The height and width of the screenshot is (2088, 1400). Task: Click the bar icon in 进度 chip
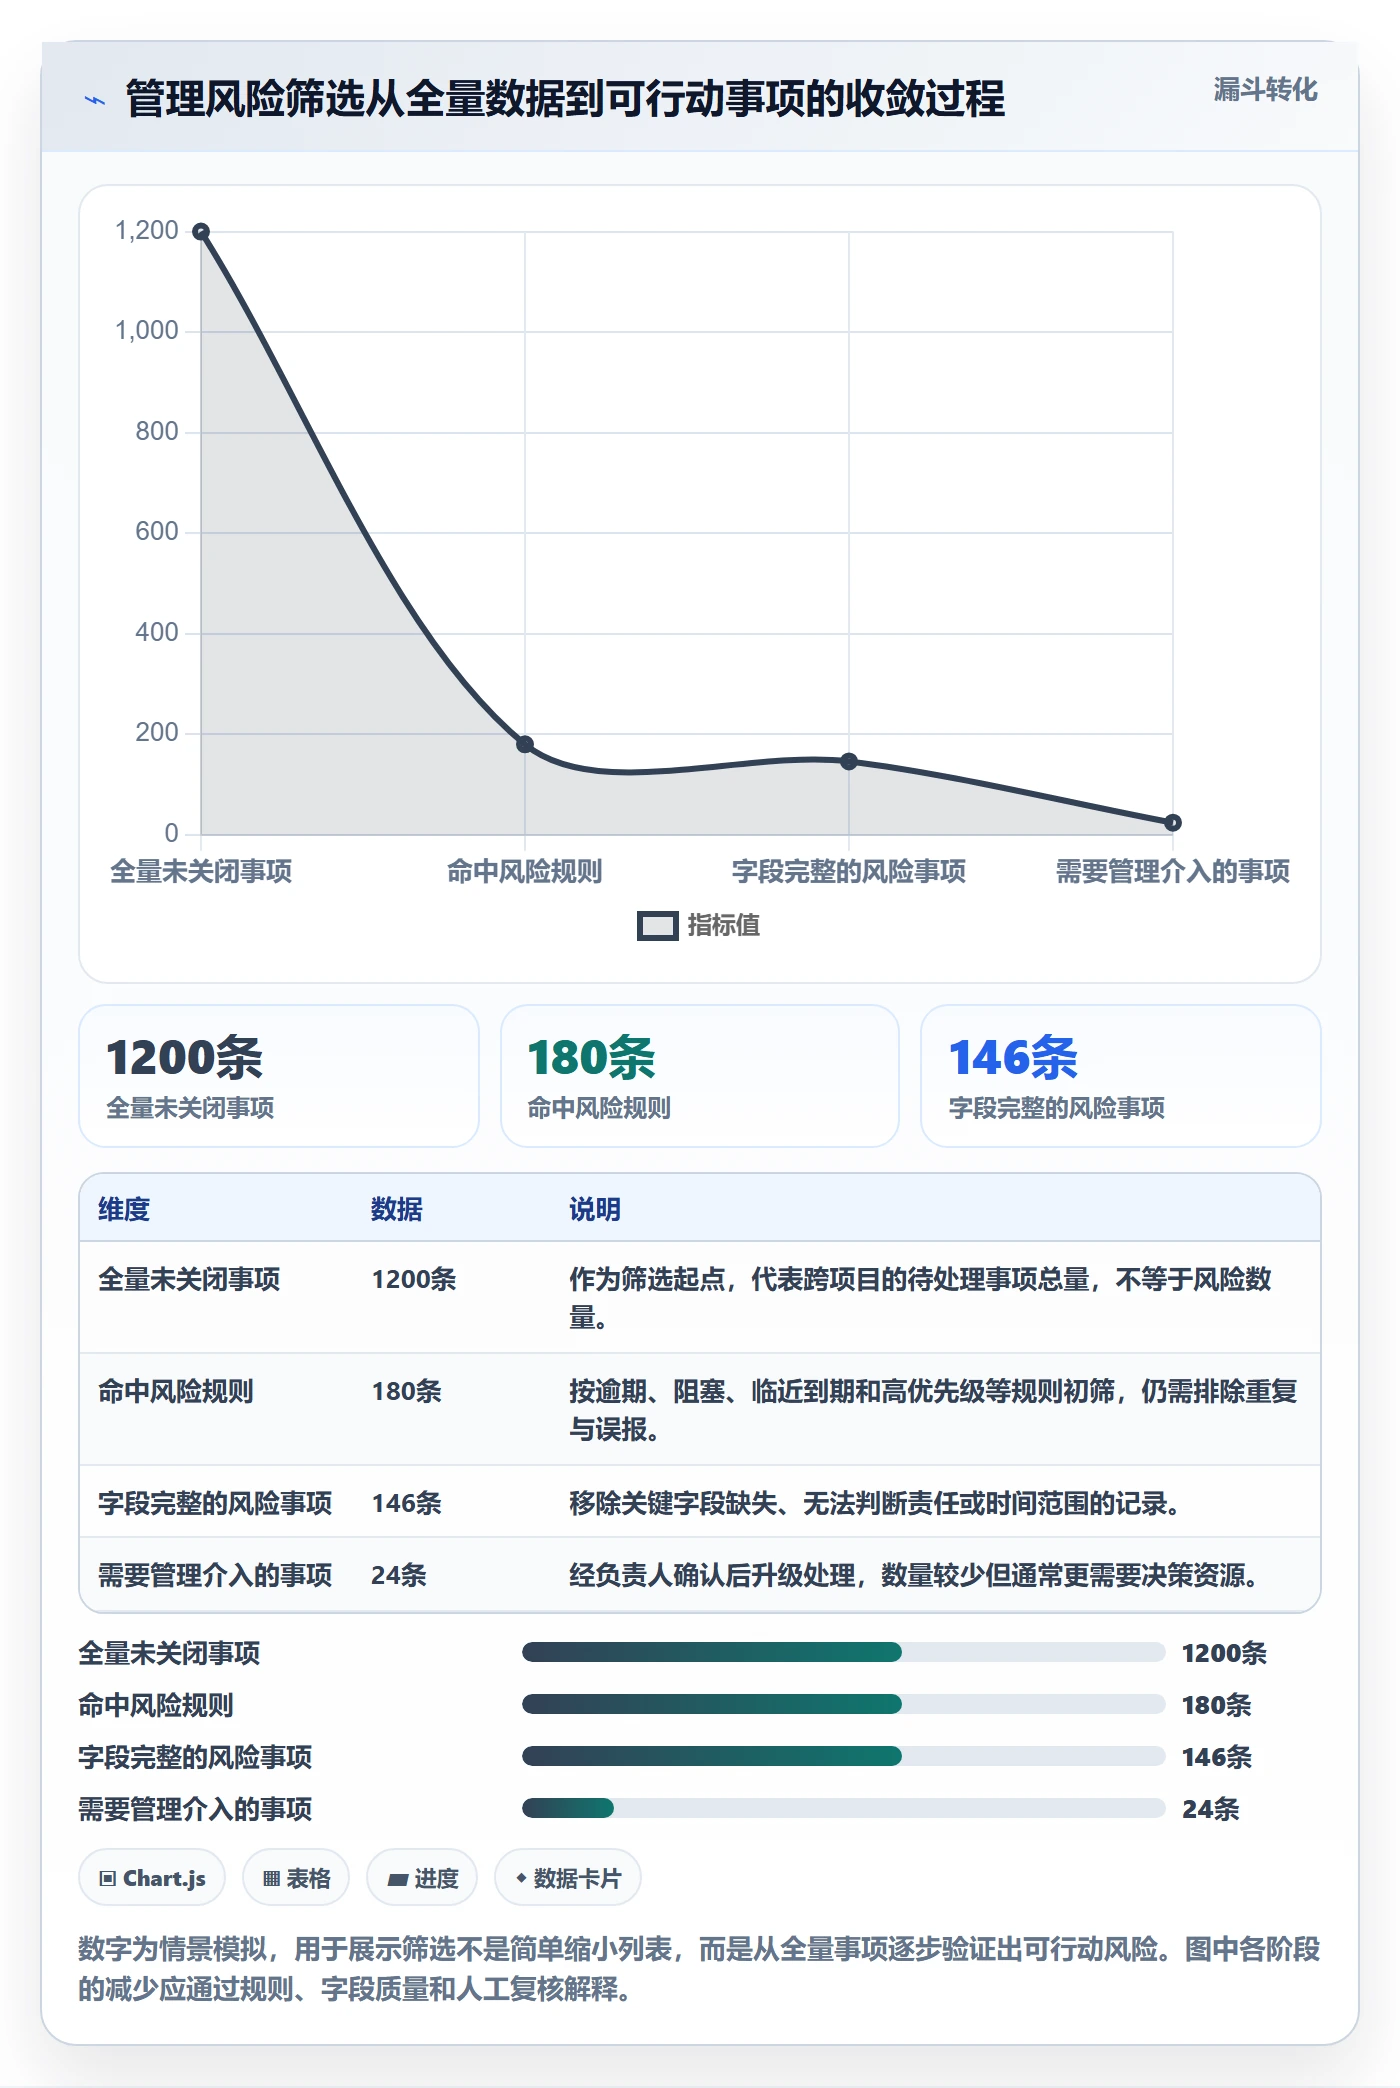pos(397,1880)
